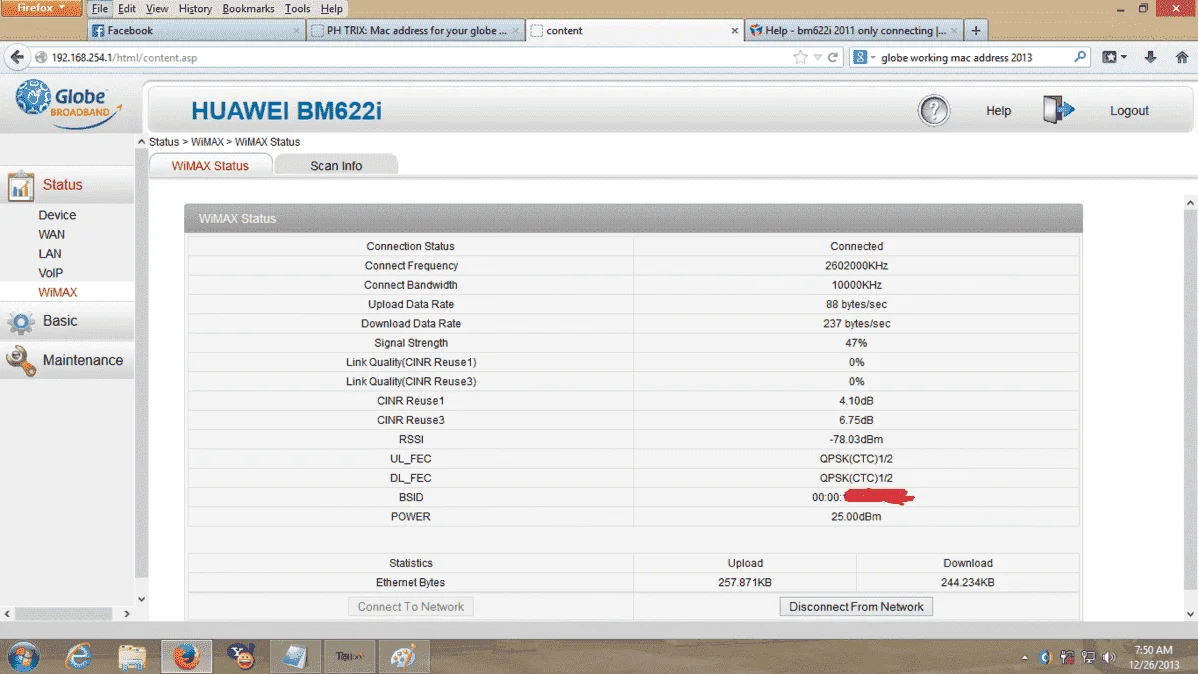The image size is (1198, 674).
Task: Go back with the browser back arrow
Action: (x=17, y=57)
